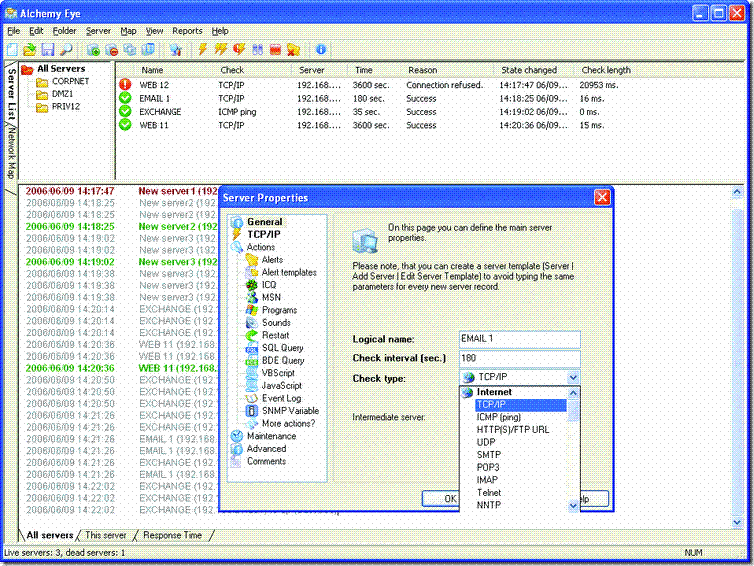Viewport: 754px width, 566px height.
Task: Click the Add server toolbar icon
Action: tap(93, 50)
